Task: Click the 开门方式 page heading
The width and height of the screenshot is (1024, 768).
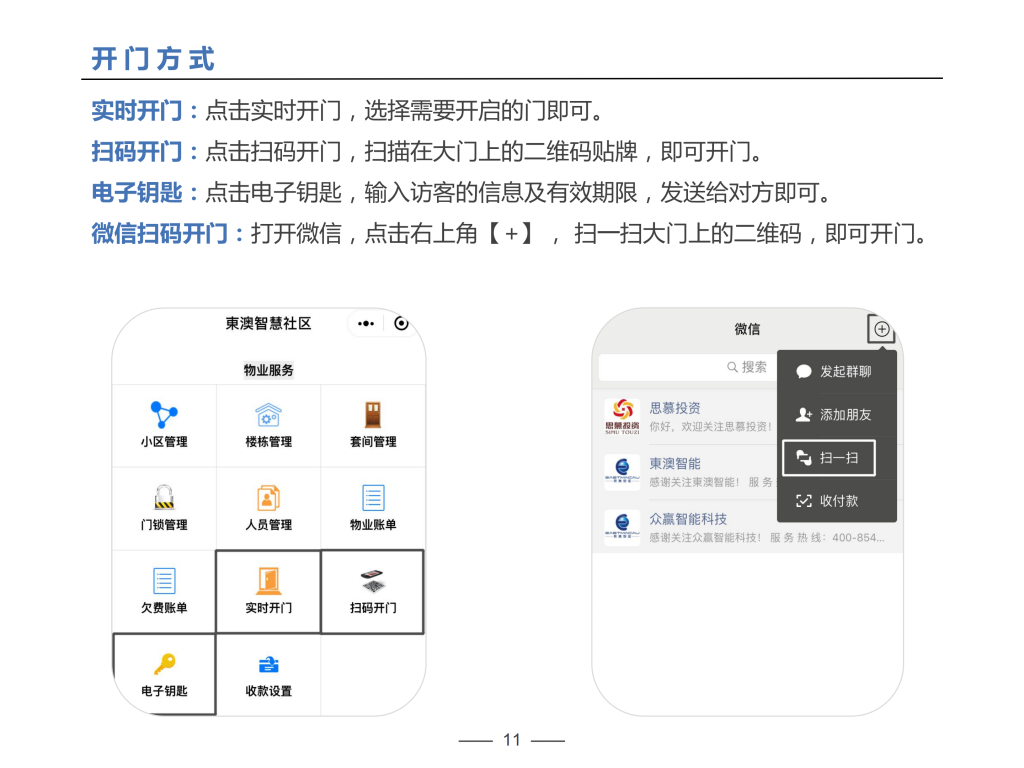Action: pos(153,59)
